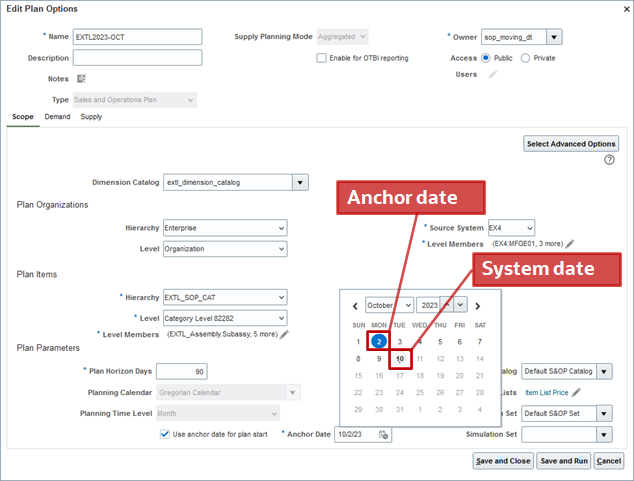Edit Users with the pencil icon
The image size is (634, 481).
click(492, 74)
